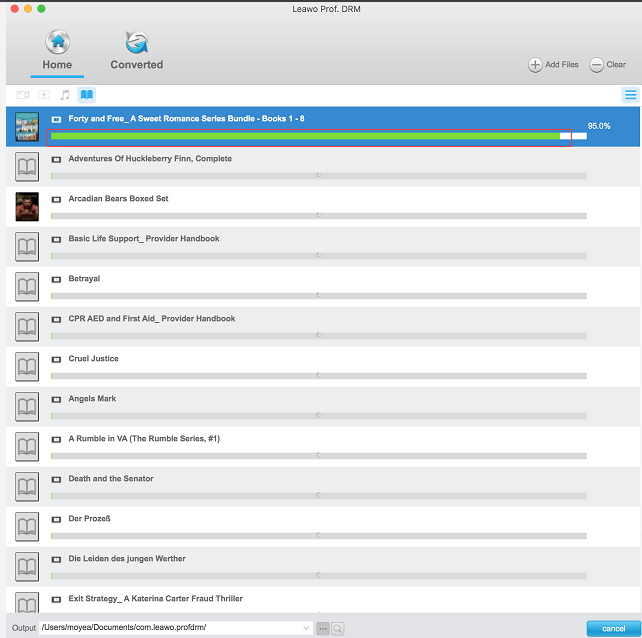Click the format icon beside Die Leiden des jungen Werther
Screen dimensions: 642x638
[56, 560]
